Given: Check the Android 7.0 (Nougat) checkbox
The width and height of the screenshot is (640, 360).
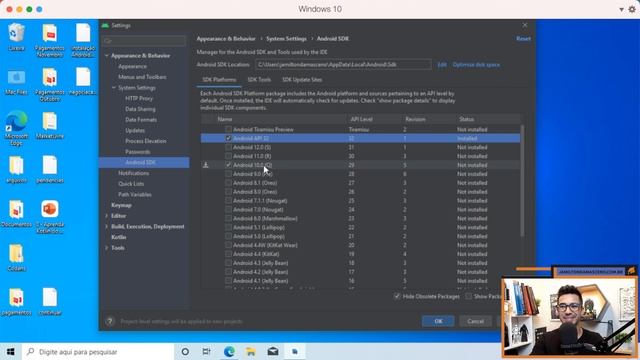Looking at the screenshot, I should (228, 209).
